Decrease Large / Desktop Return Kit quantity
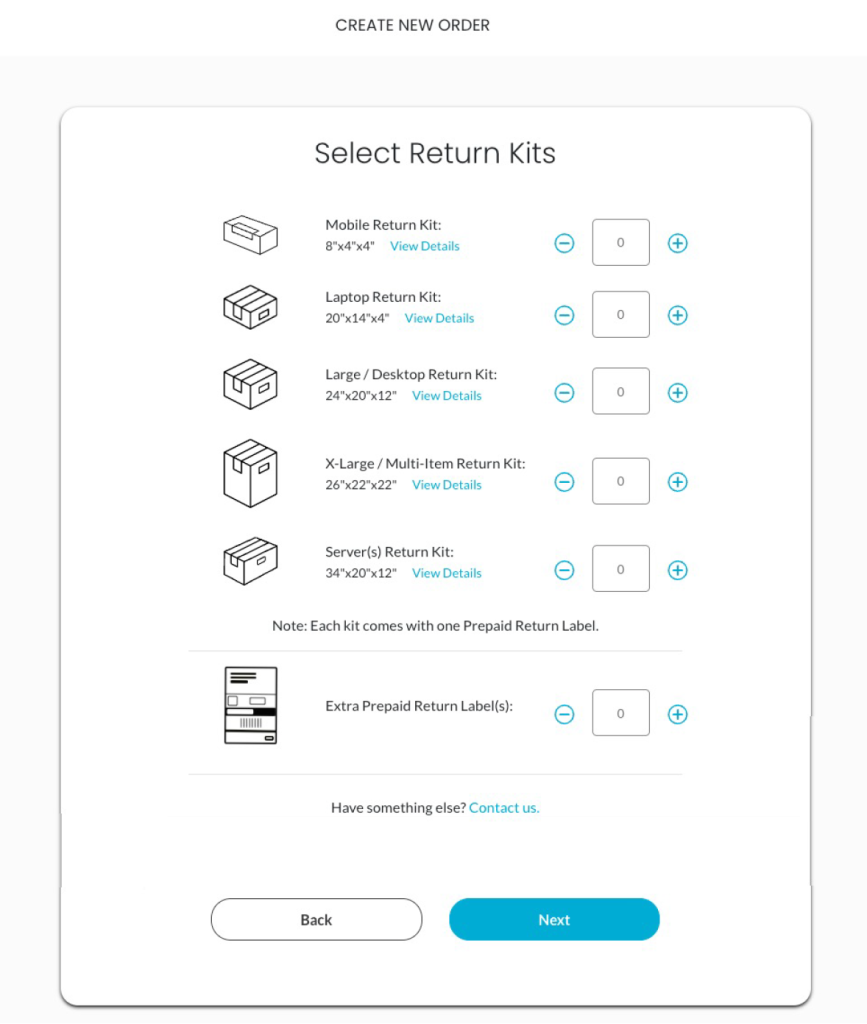867x1024 pixels. pyautogui.click(x=564, y=393)
